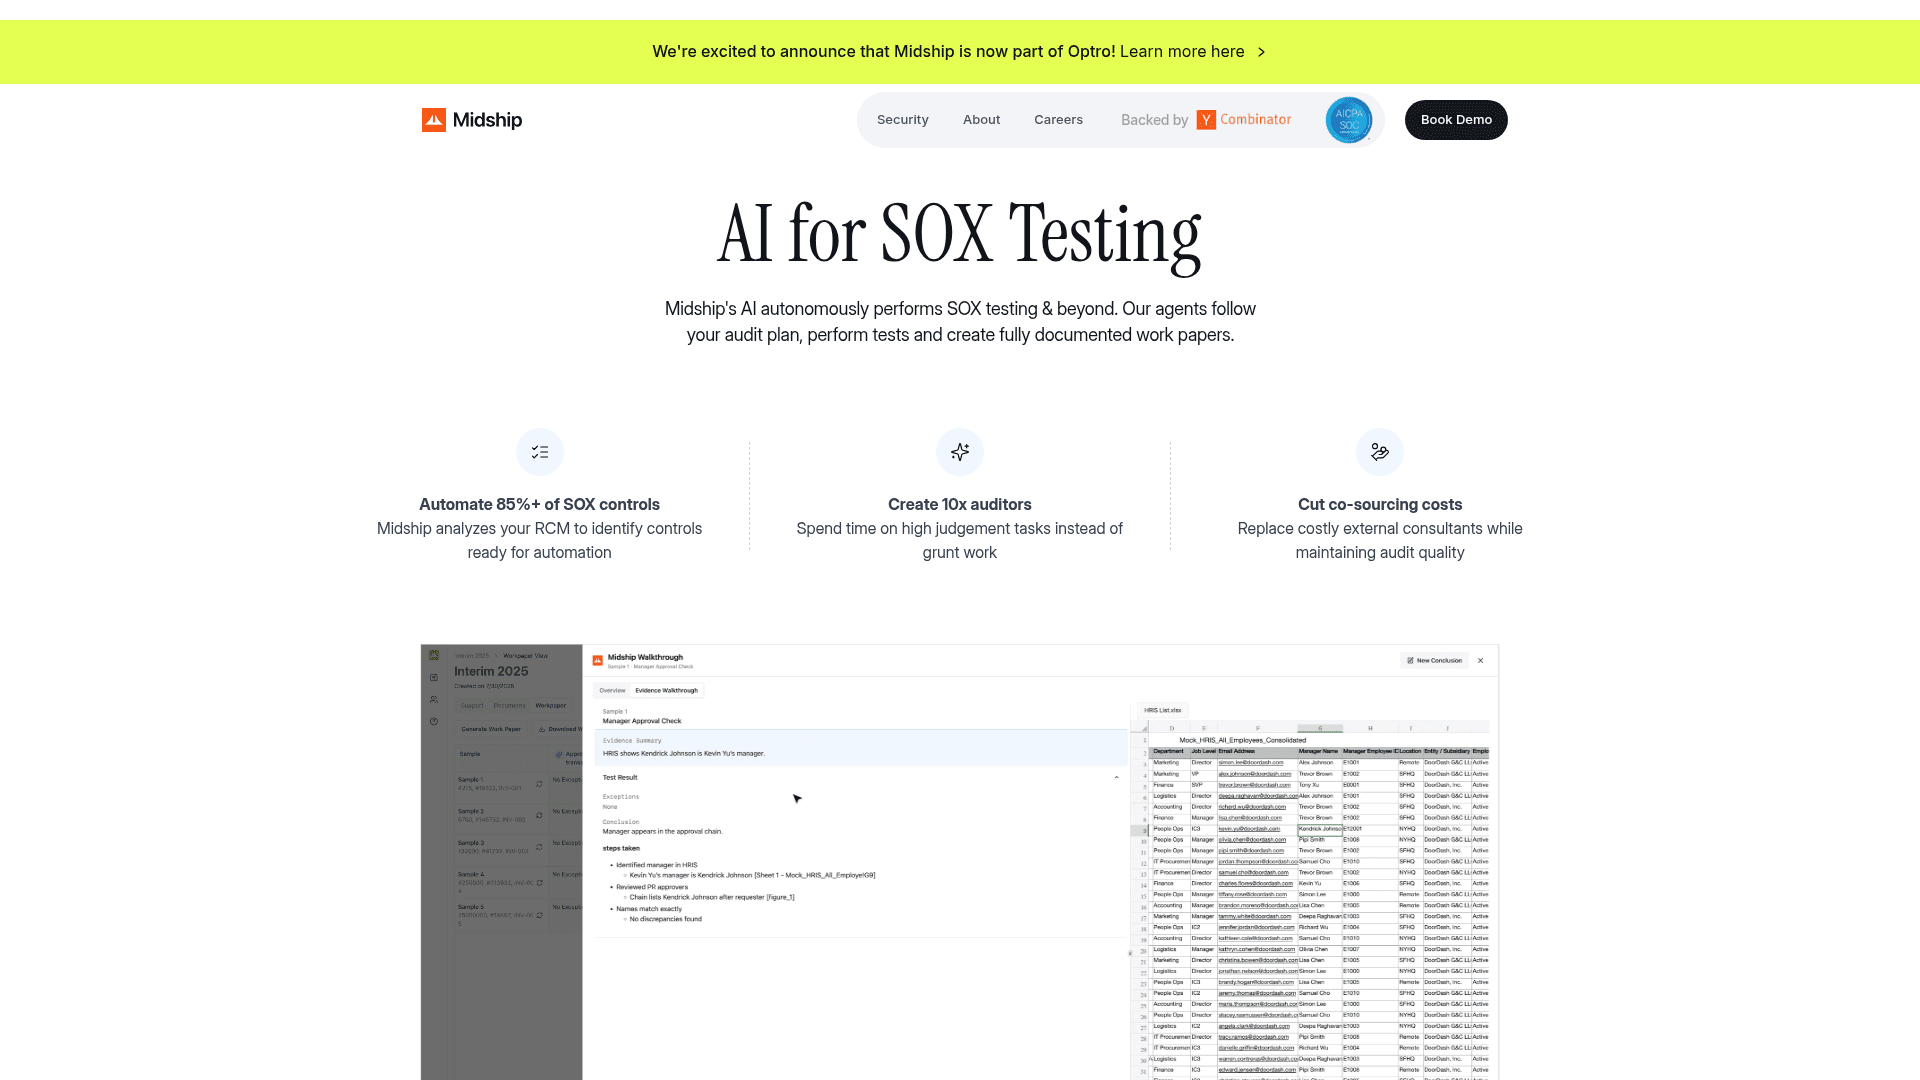Click the hand icon above Cut co-sourcing costs
The image size is (1920, 1080).
[x=1380, y=453]
